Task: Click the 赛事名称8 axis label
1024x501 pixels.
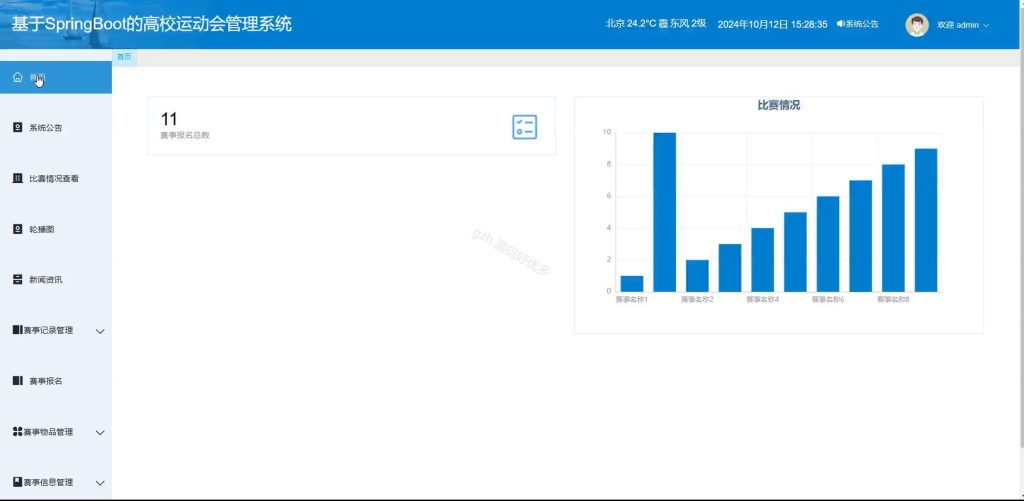Action: point(893,300)
